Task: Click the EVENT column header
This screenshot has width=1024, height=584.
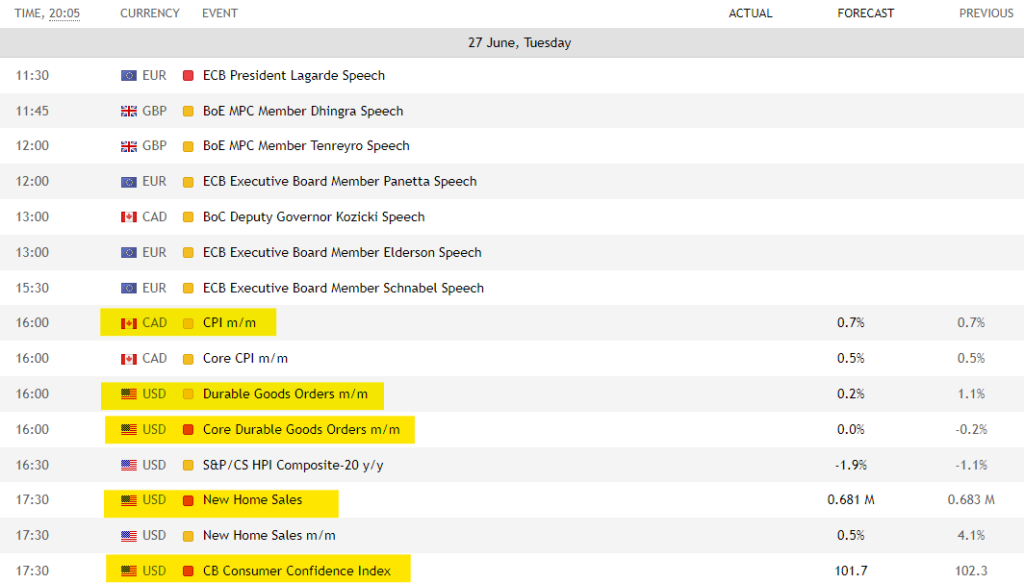Action: (219, 13)
